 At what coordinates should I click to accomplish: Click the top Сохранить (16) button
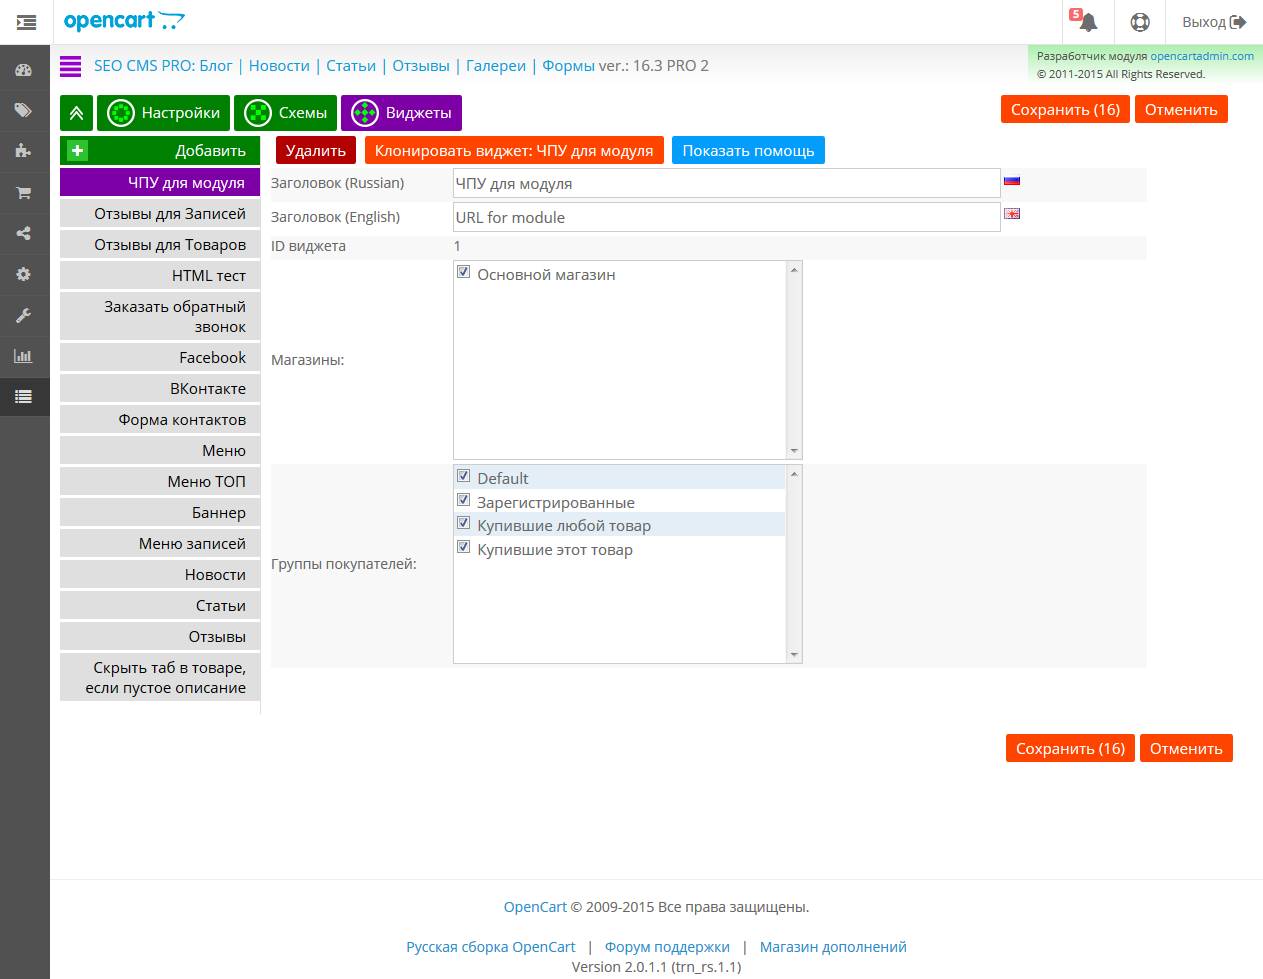coord(1065,109)
